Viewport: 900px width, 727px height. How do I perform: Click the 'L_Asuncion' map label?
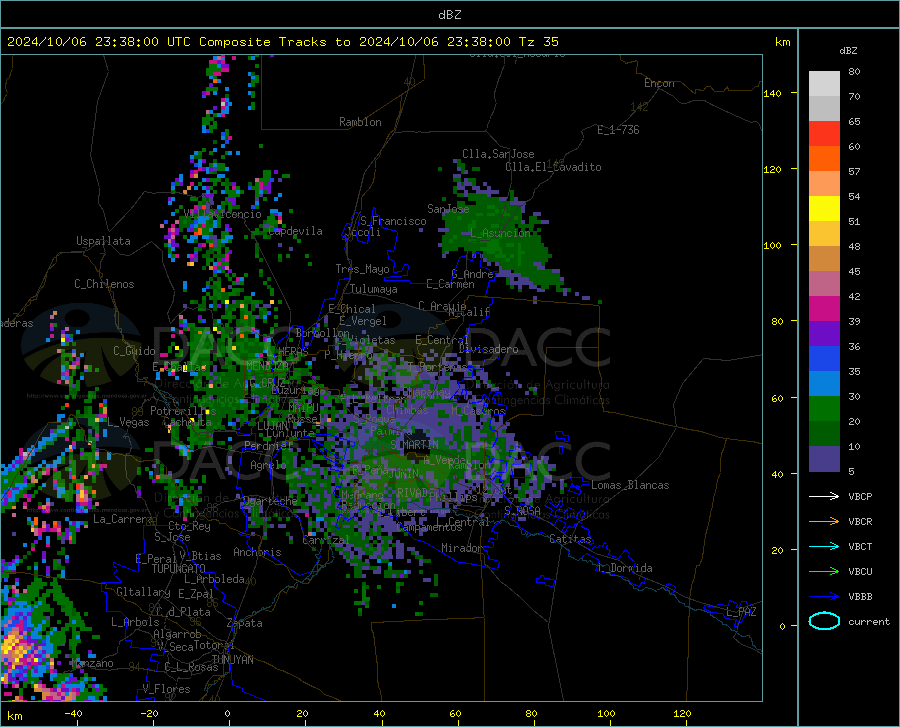pyautogui.click(x=501, y=233)
